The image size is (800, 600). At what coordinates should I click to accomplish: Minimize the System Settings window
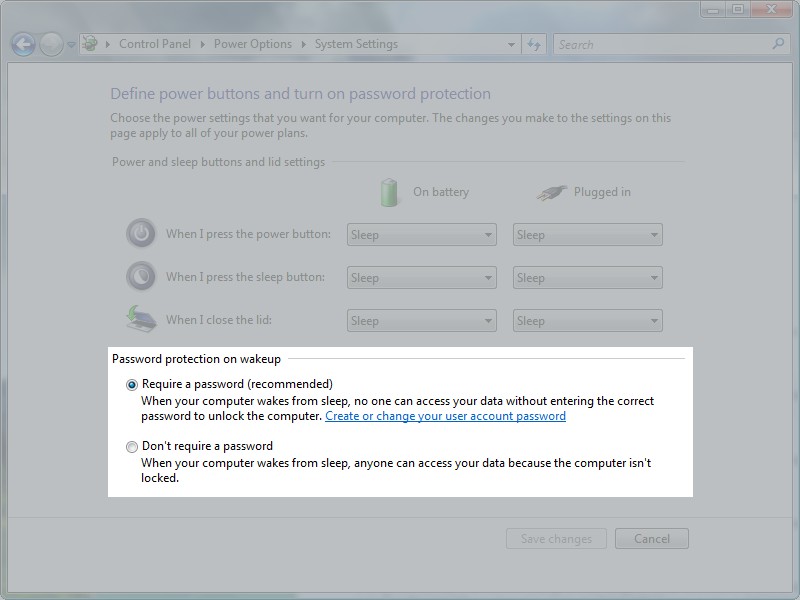point(713,9)
